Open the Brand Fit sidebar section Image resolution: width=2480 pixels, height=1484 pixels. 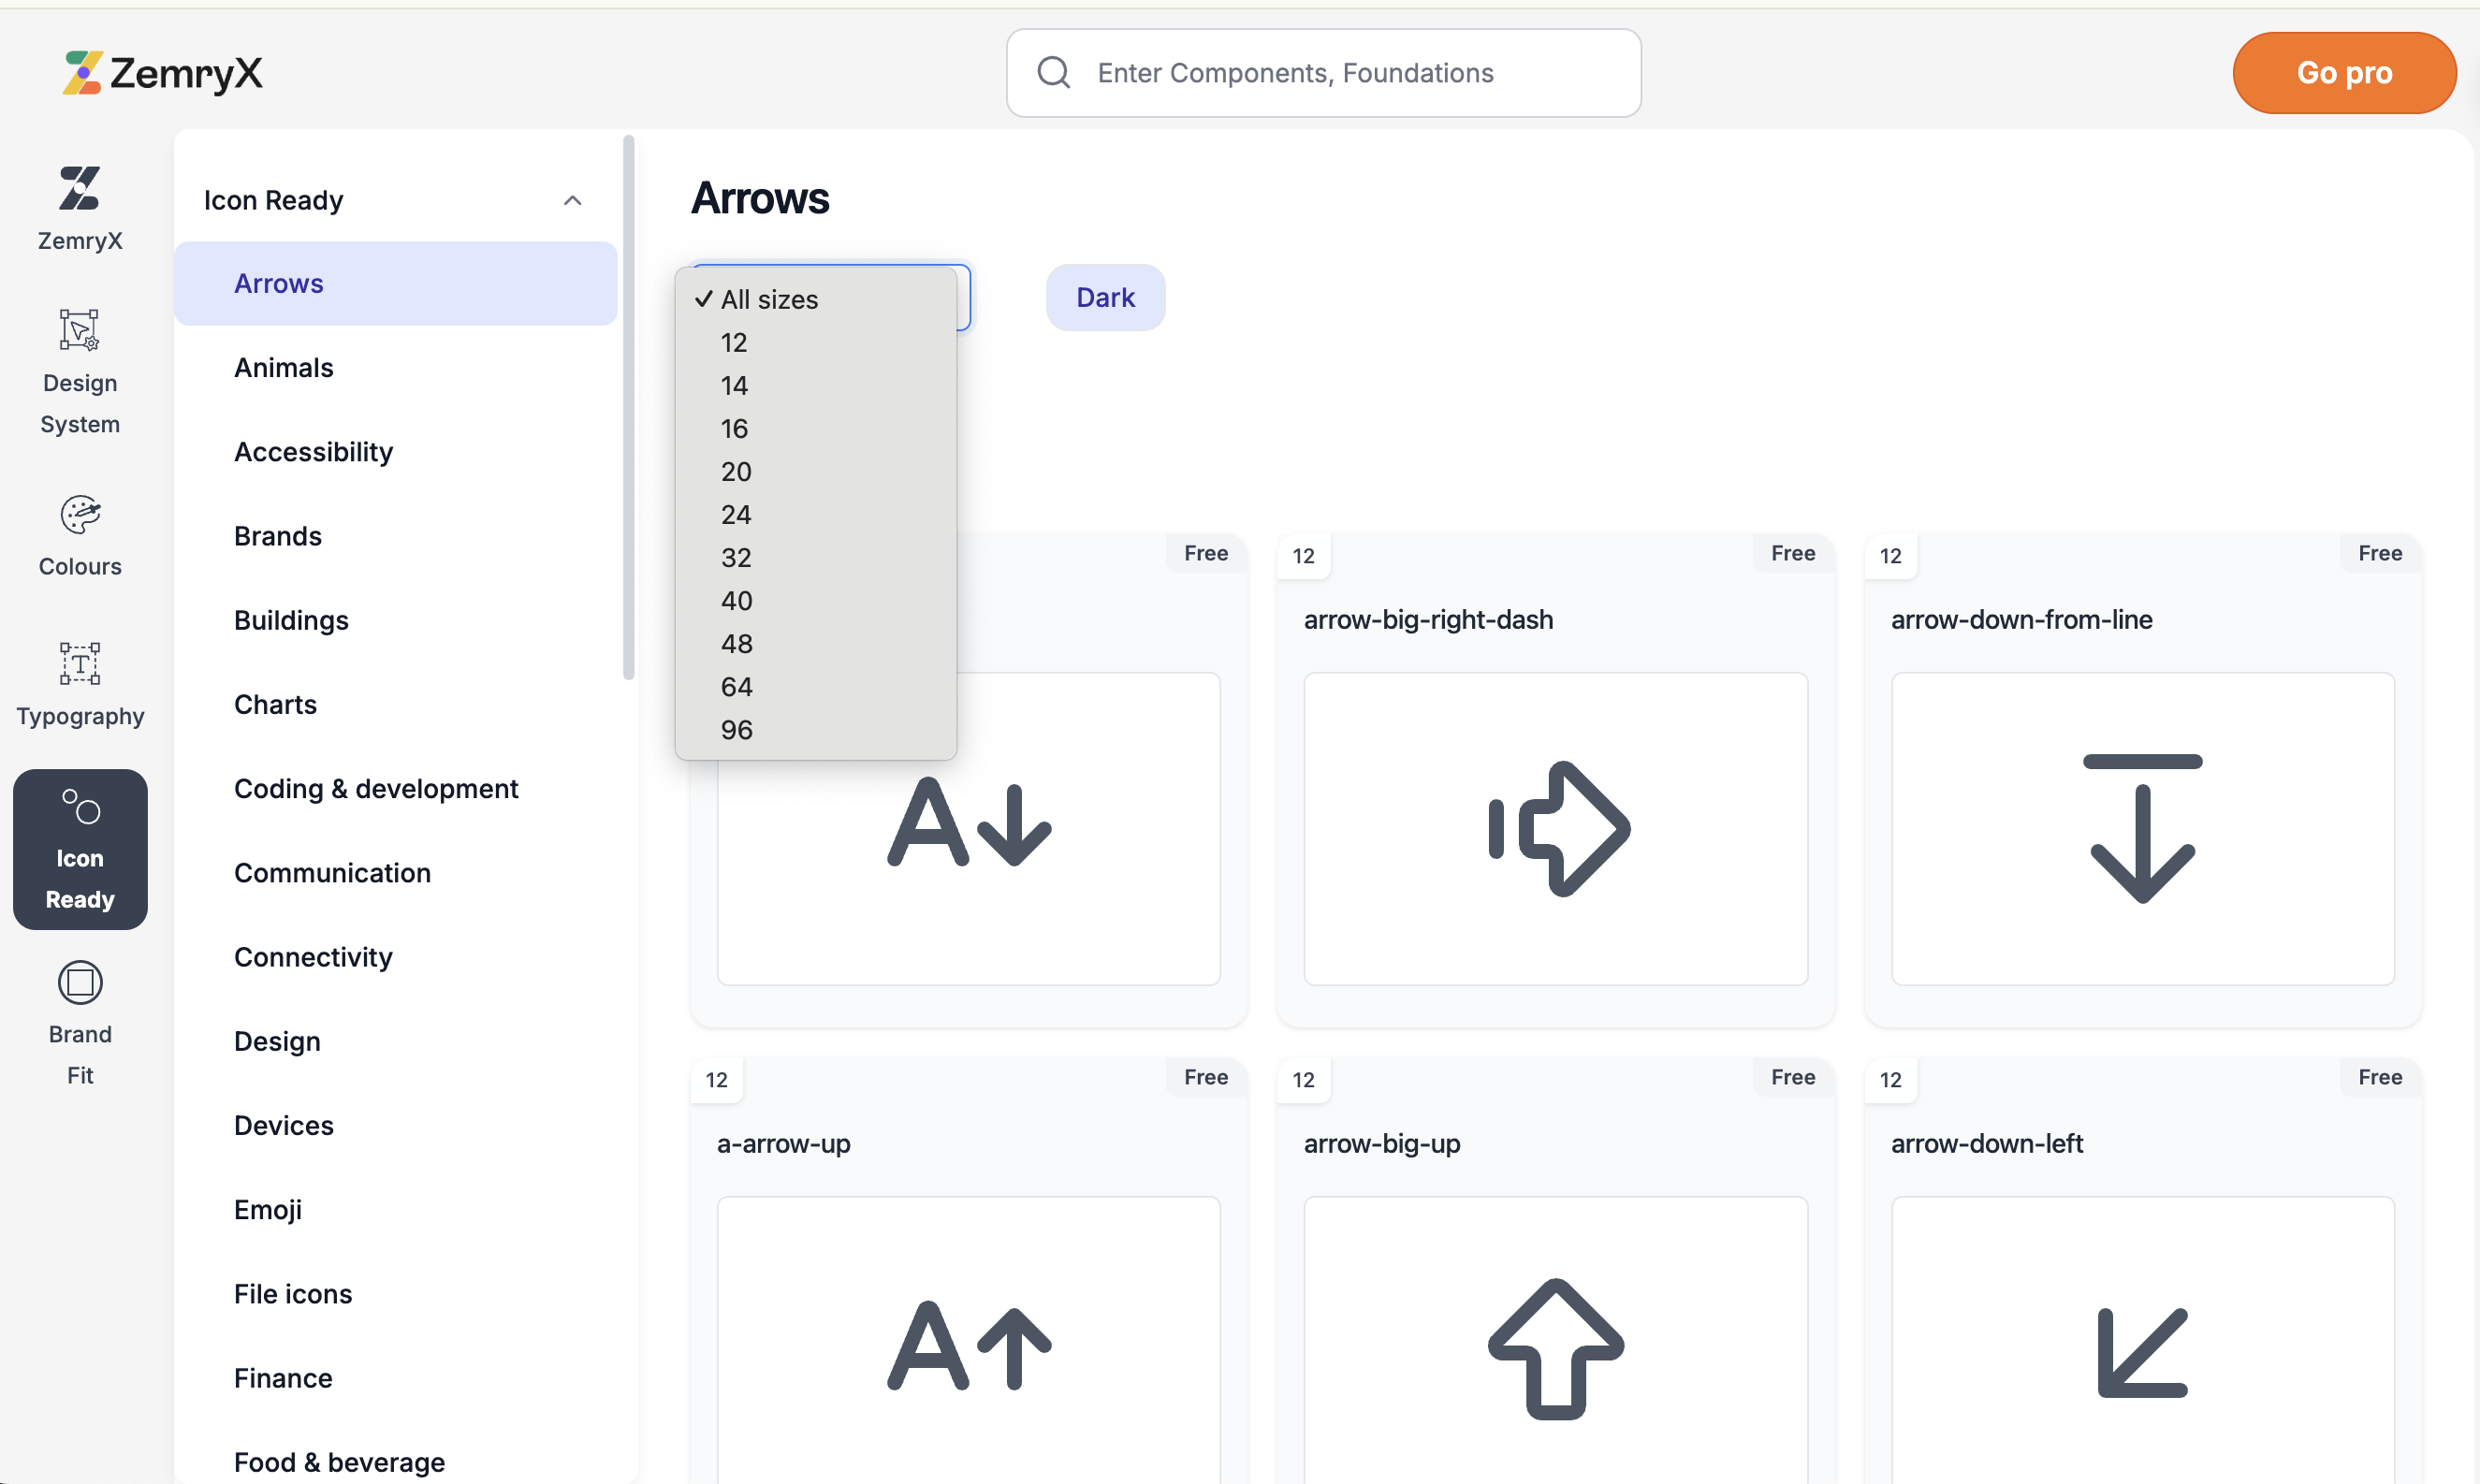pyautogui.click(x=80, y=1024)
